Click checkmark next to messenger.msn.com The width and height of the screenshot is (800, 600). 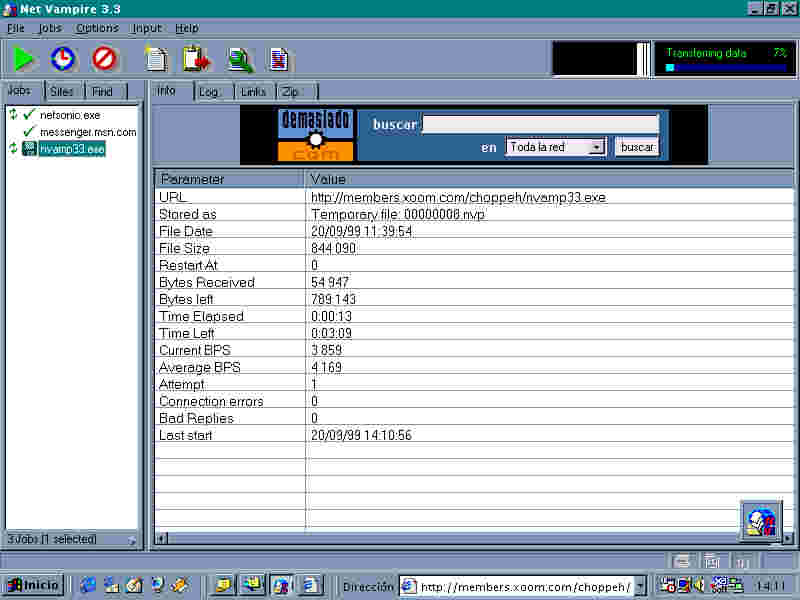tap(29, 132)
